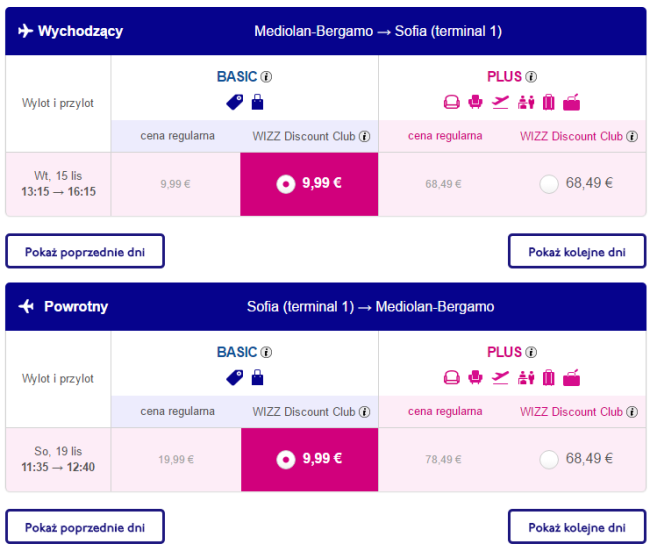The height and width of the screenshot is (551, 650).
Task: Click the outbound PLUS WIZZ Discount Club info icon
Action: pyautogui.click(x=632, y=136)
